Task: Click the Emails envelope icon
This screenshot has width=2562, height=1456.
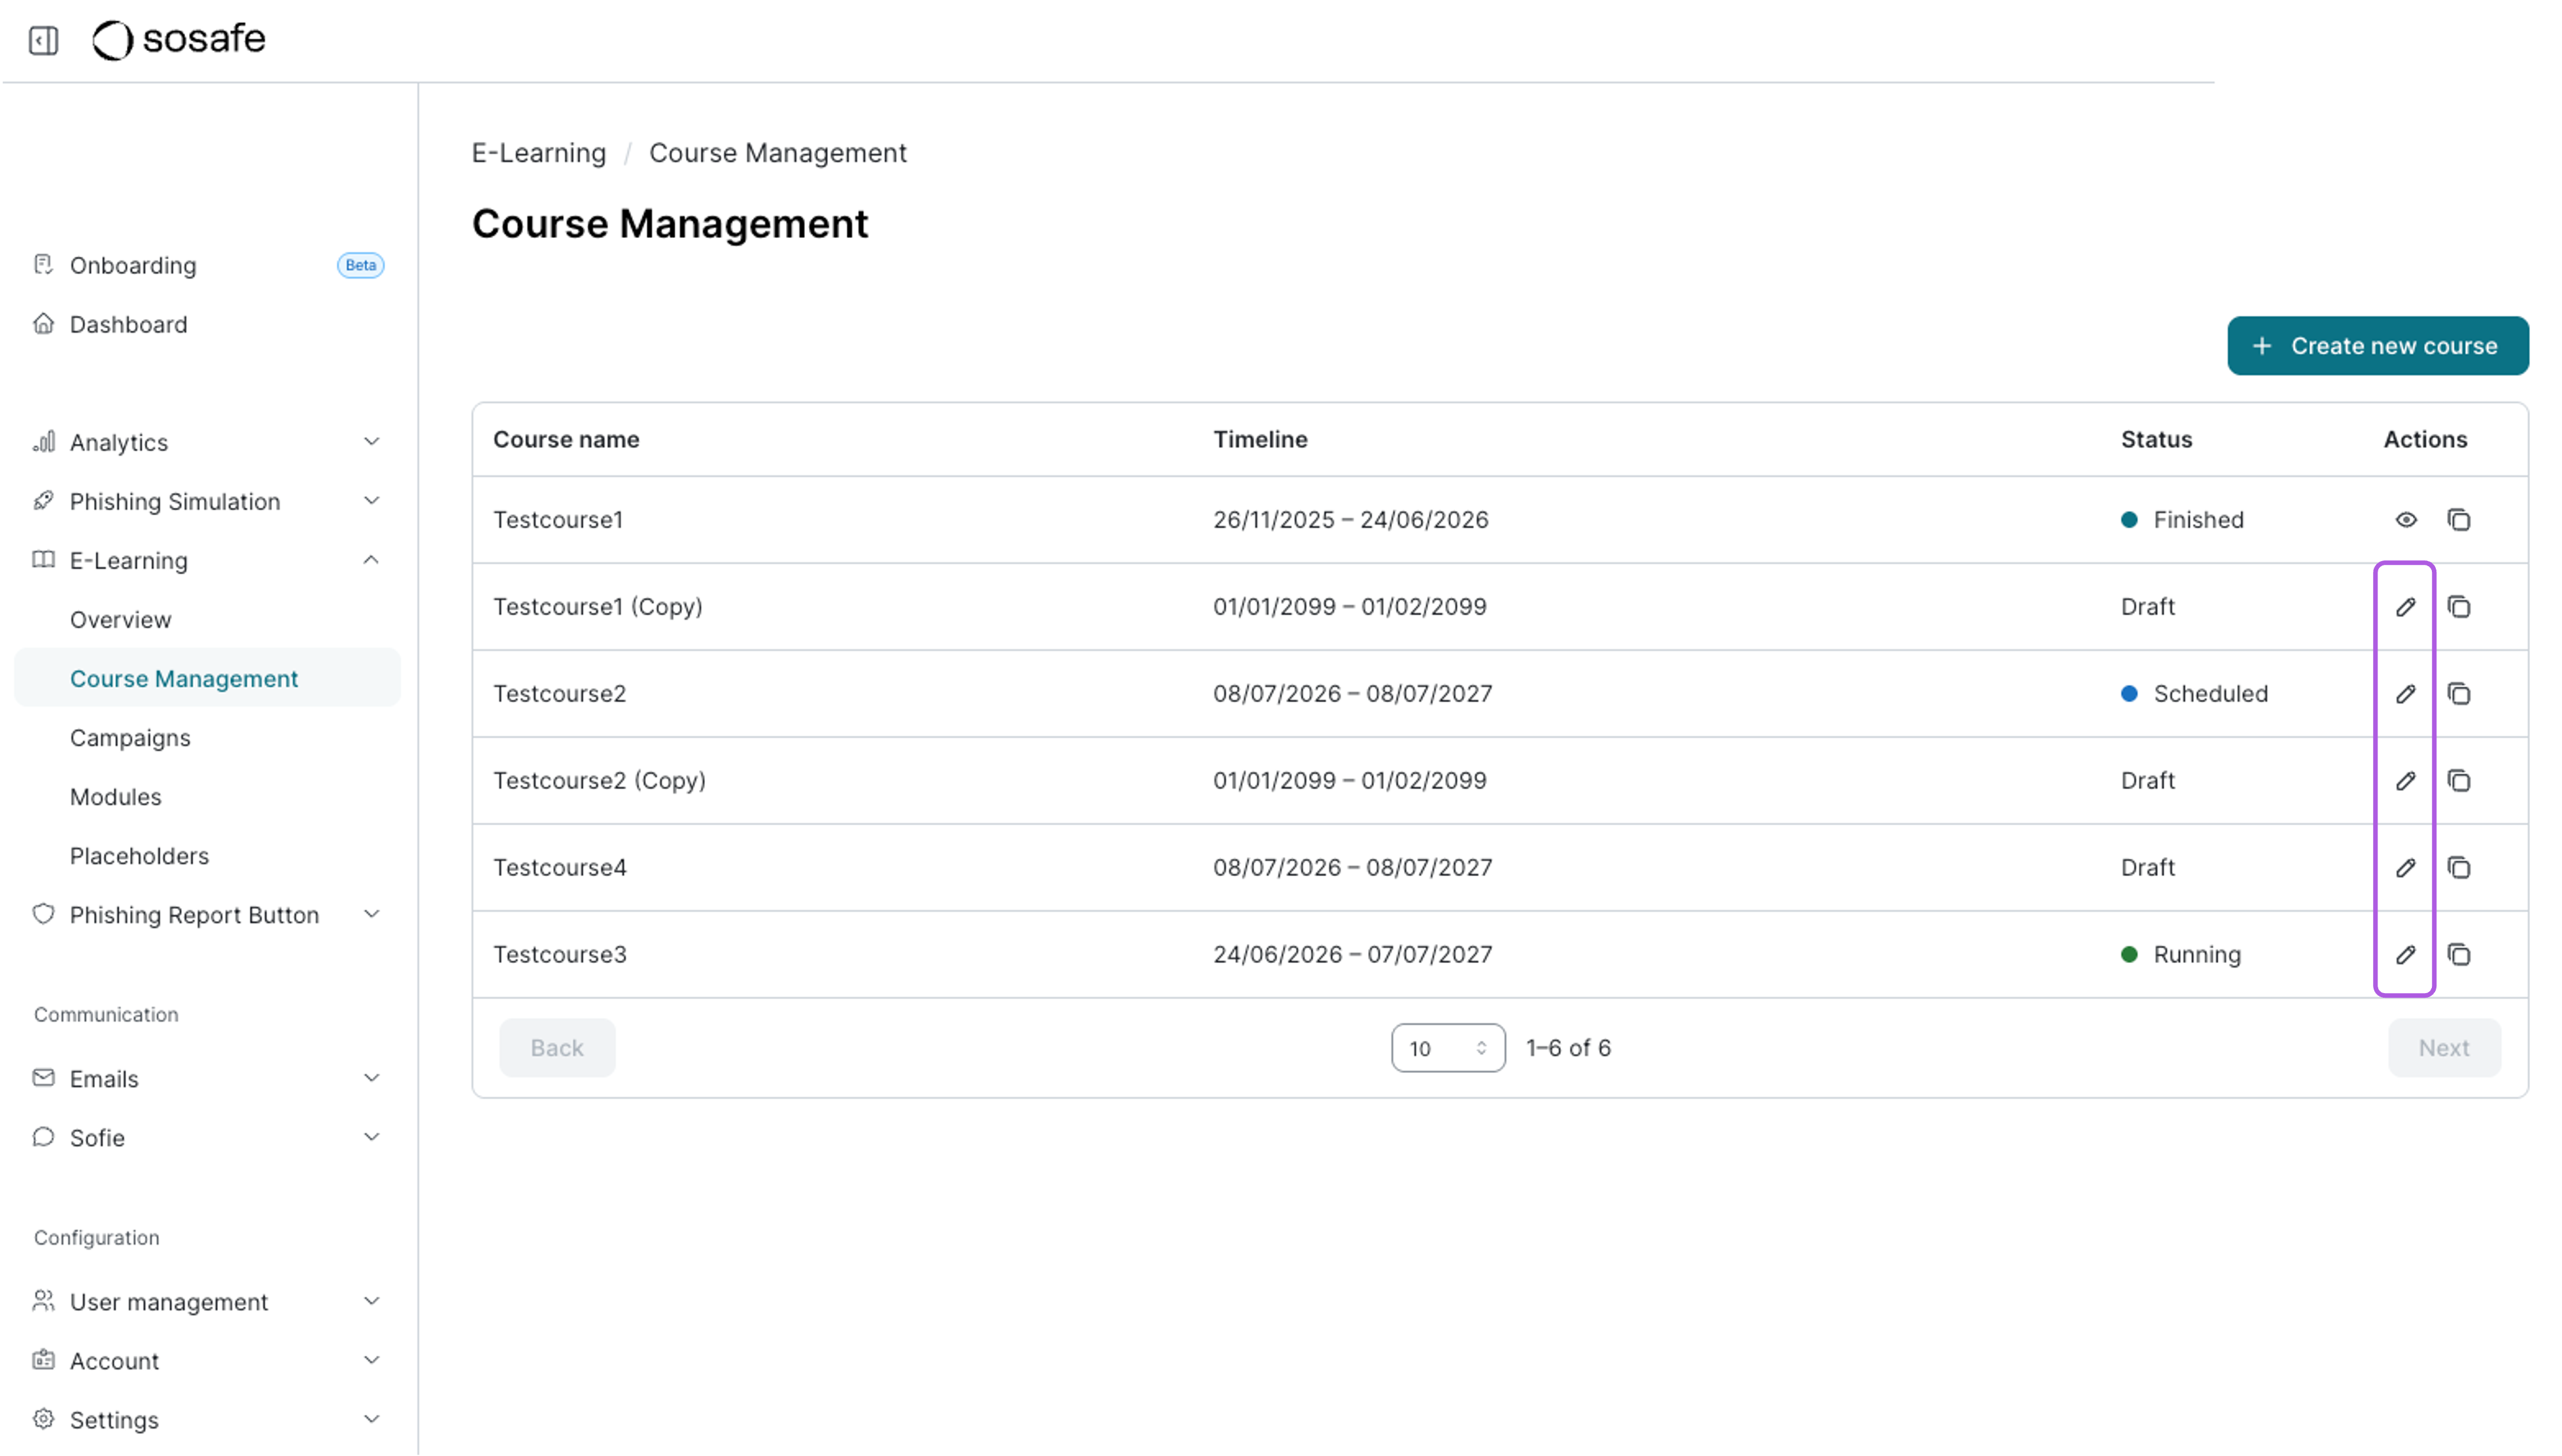Action: [x=43, y=1078]
